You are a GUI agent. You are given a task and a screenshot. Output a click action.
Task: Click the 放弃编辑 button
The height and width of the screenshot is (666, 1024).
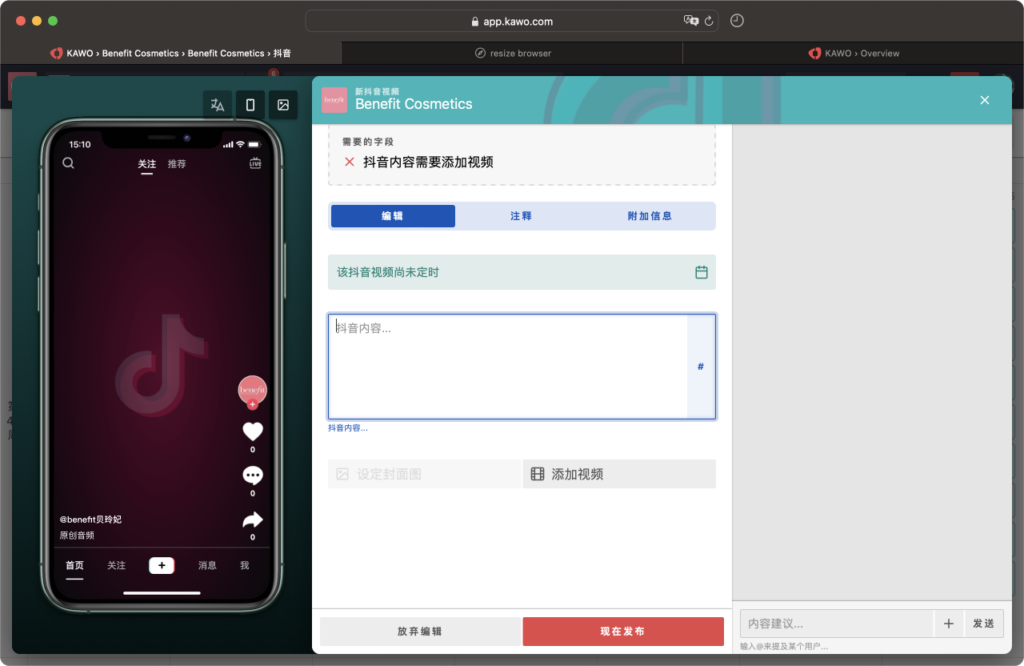(x=420, y=631)
